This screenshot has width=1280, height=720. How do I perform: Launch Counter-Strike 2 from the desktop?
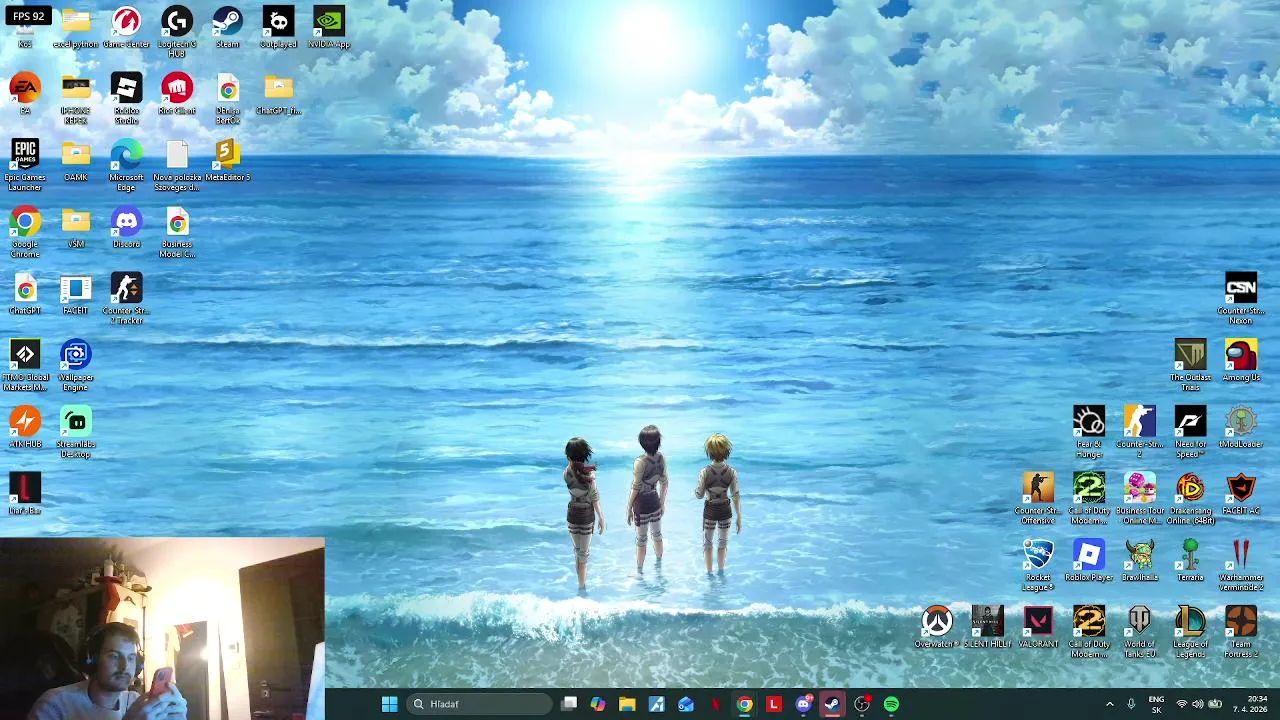point(1139,432)
